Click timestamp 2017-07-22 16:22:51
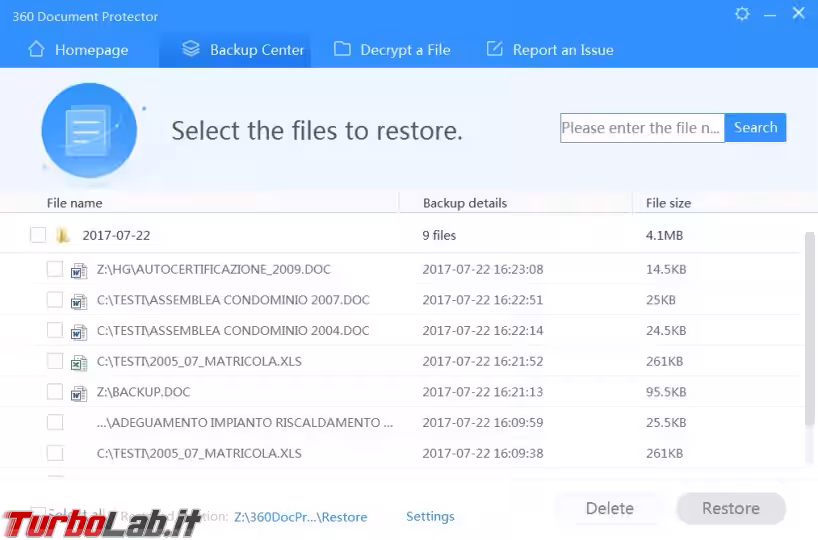 click(x=483, y=300)
